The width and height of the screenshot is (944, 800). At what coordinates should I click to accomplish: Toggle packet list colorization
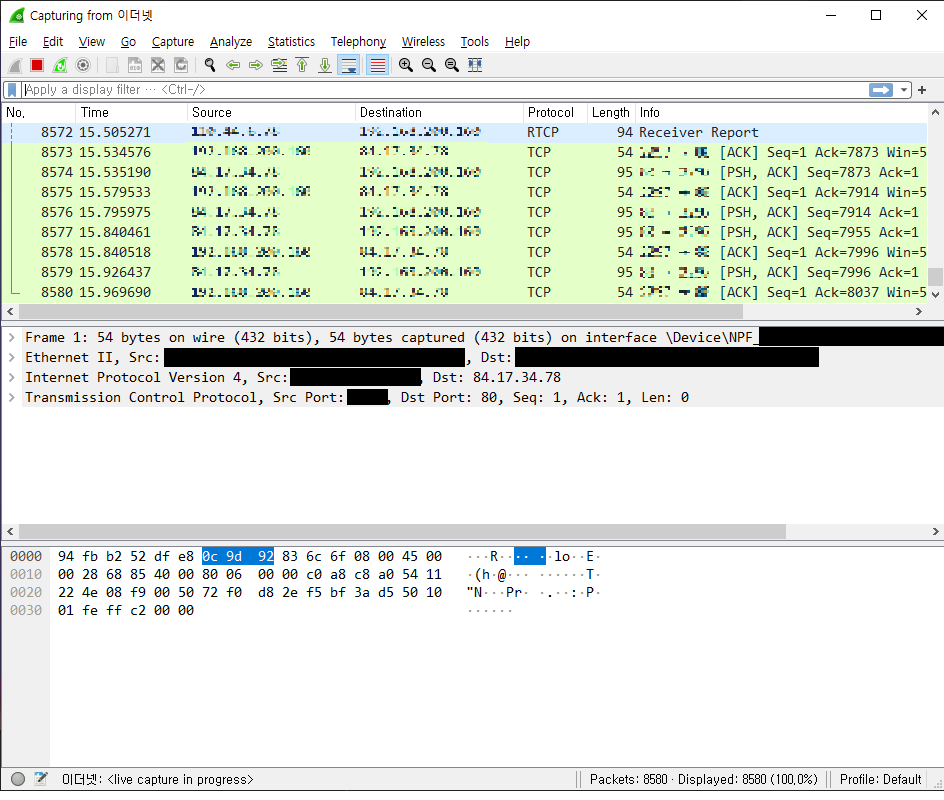click(377, 65)
